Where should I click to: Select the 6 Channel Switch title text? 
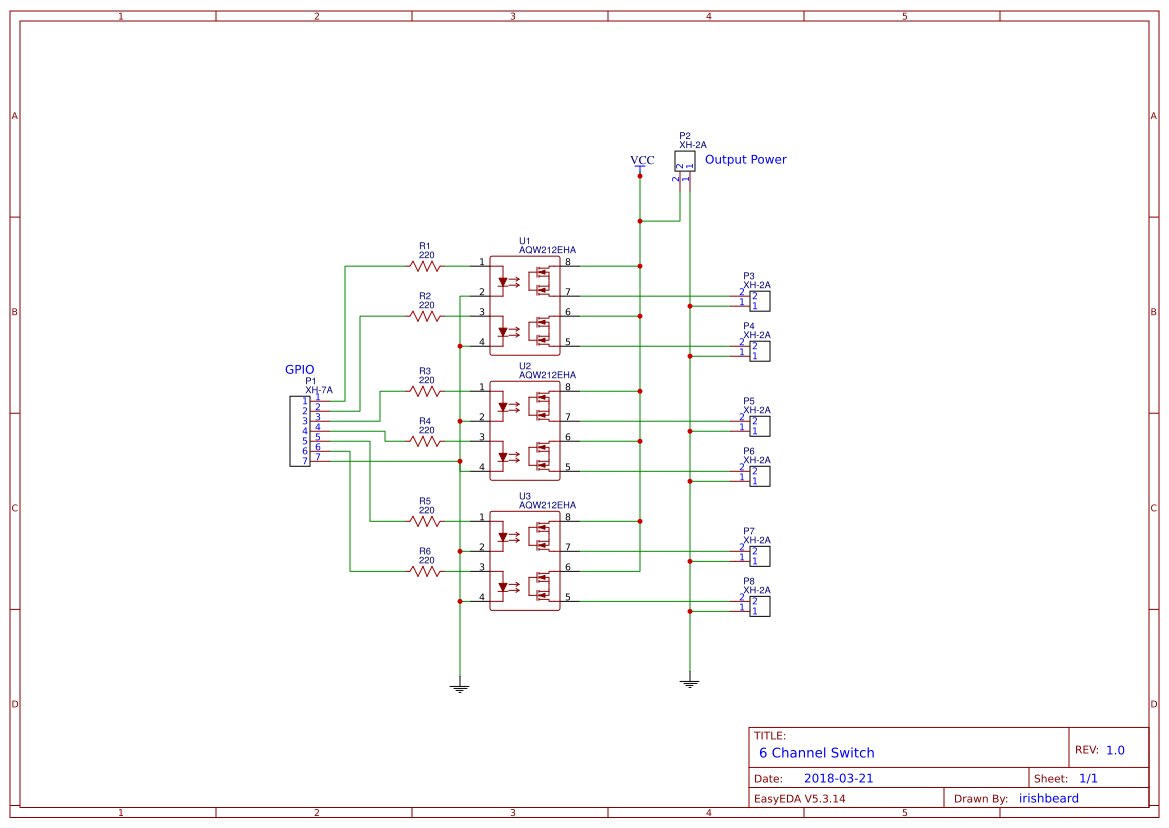click(x=816, y=752)
